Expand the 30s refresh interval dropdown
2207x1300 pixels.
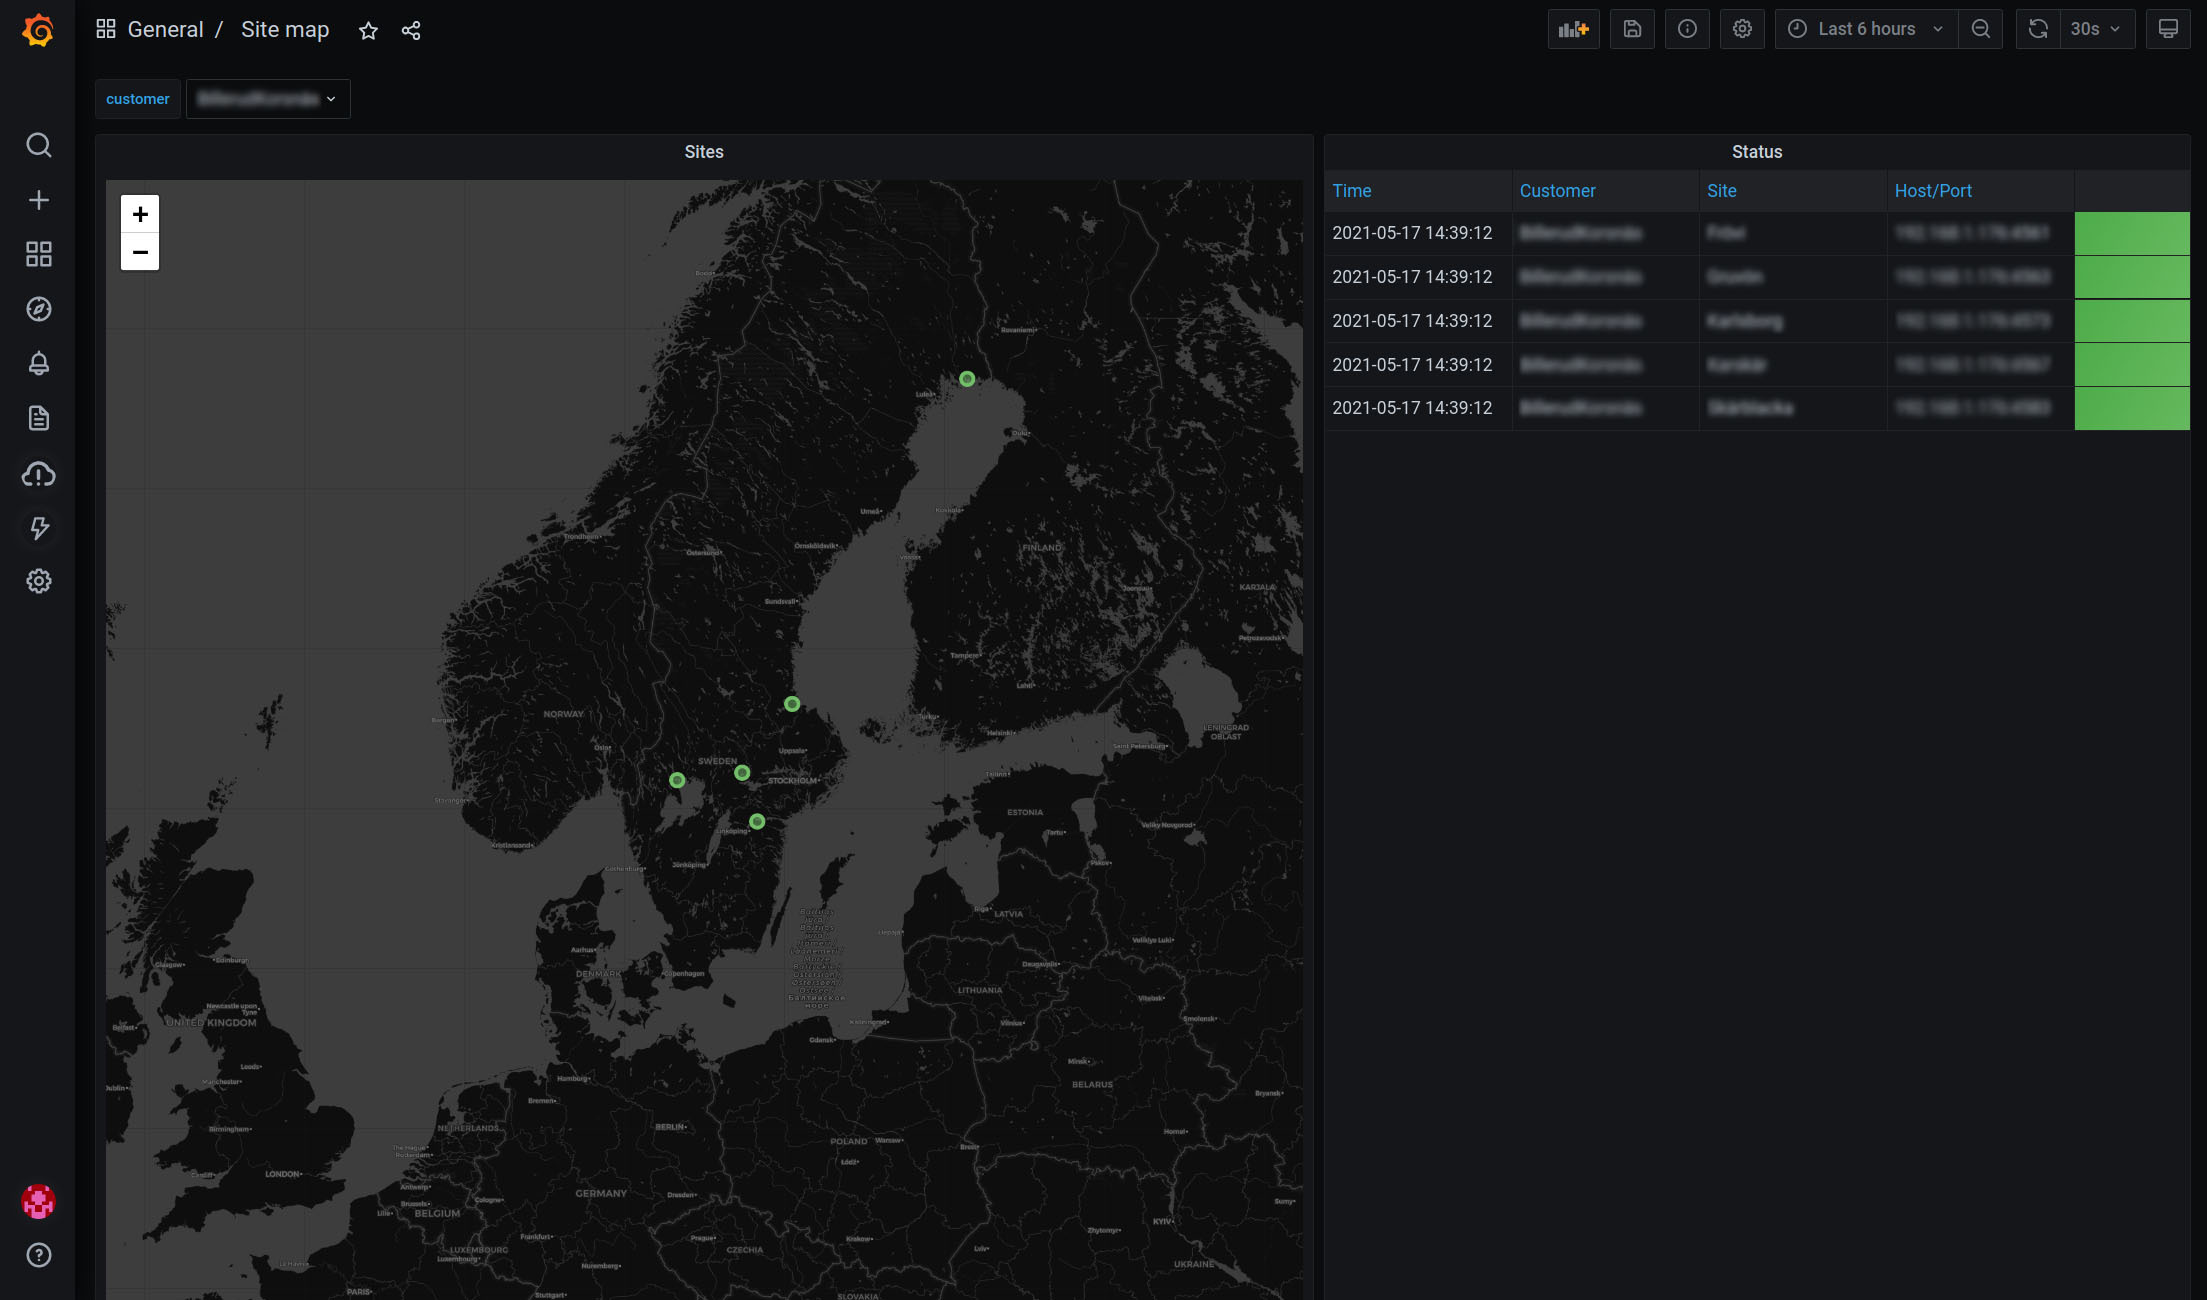tap(2096, 29)
